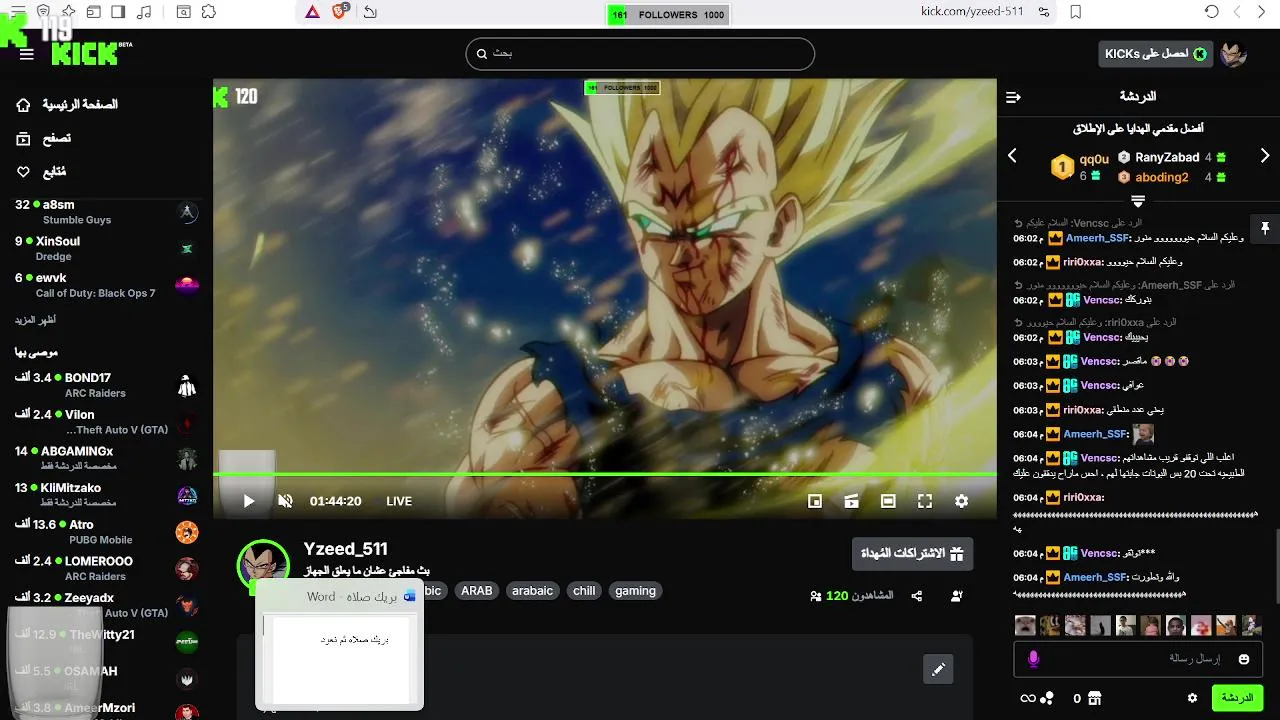Expand the show more followed channels link

(x=35, y=320)
